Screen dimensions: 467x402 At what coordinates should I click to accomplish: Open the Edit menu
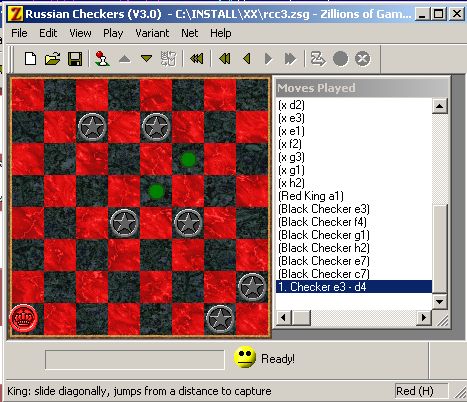click(x=48, y=33)
